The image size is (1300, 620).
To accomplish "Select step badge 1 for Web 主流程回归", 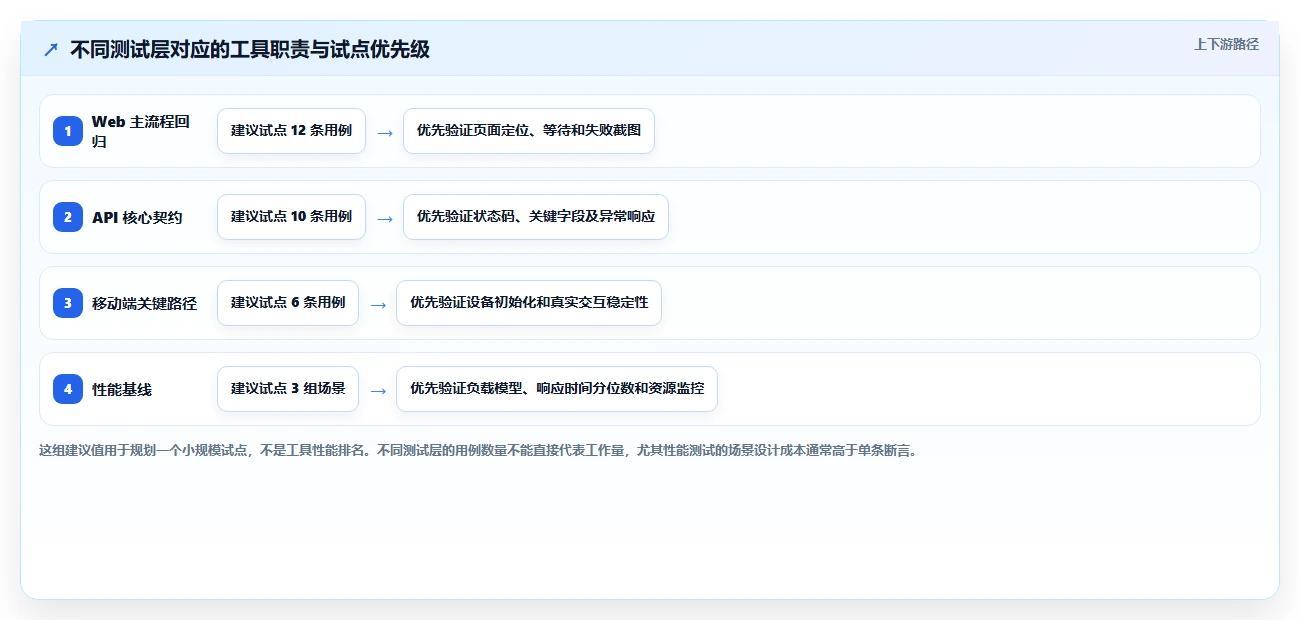I will click(68, 131).
